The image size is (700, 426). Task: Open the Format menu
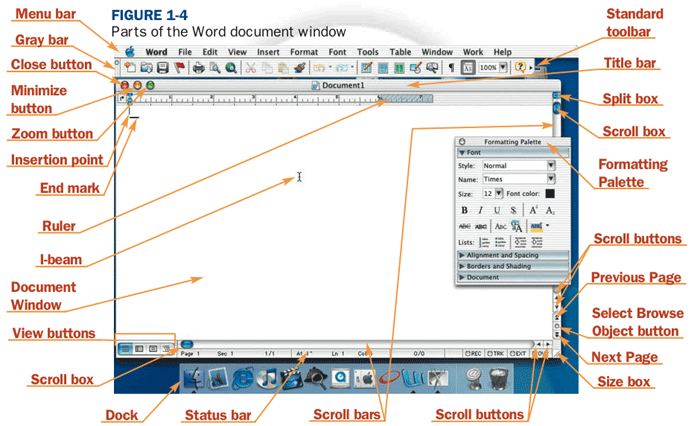304,52
